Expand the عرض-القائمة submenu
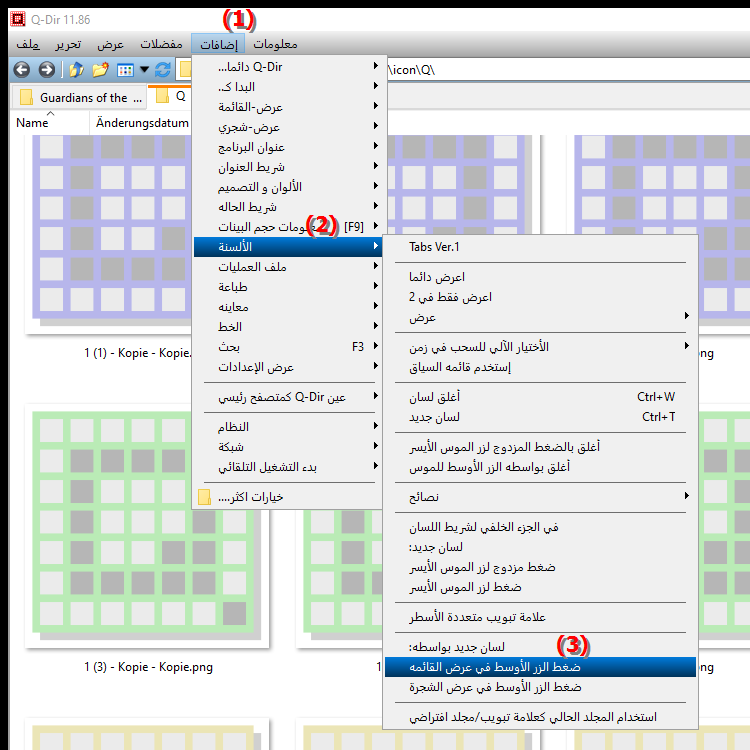Viewport: 750px width, 750px height. pos(287,107)
